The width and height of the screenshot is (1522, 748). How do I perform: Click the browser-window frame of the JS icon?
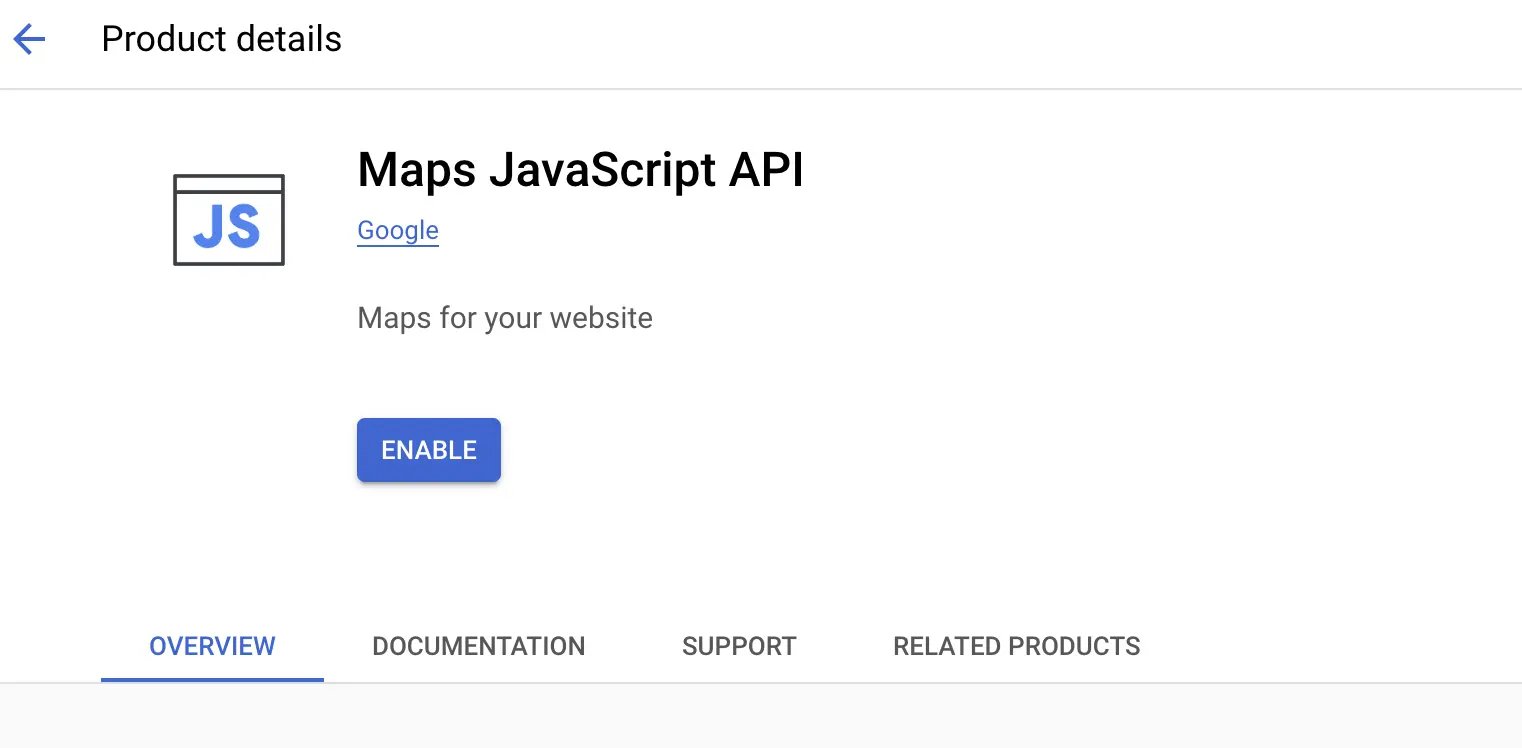[228, 185]
